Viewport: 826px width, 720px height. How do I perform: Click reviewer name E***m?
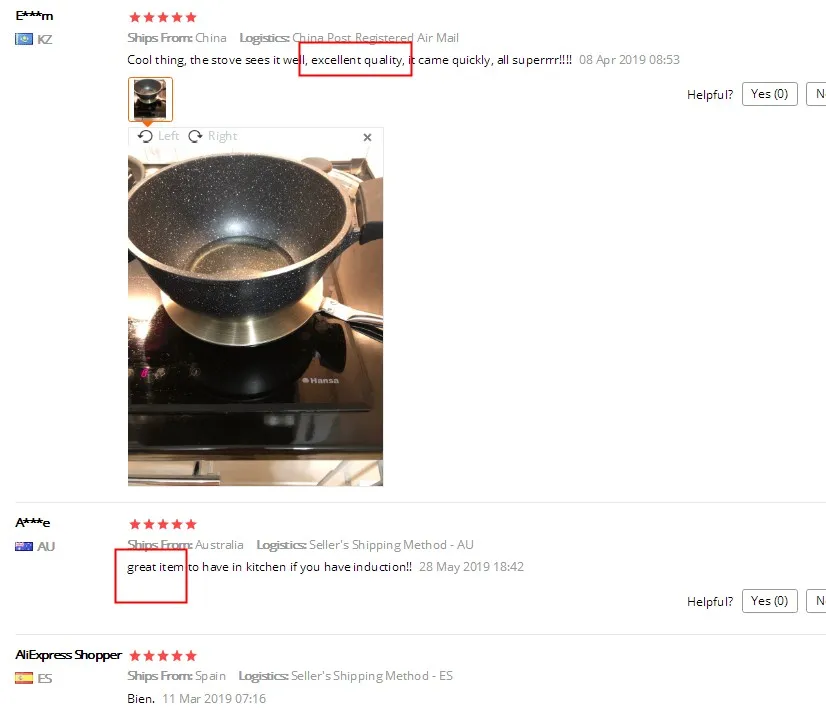pos(34,16)
